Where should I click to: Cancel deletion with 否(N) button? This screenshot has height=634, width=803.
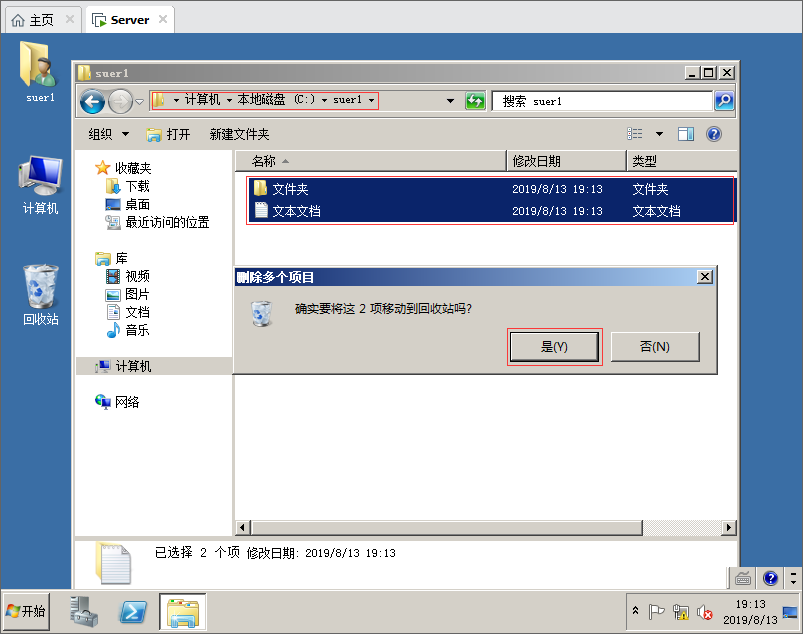click(x=654, y=346)
